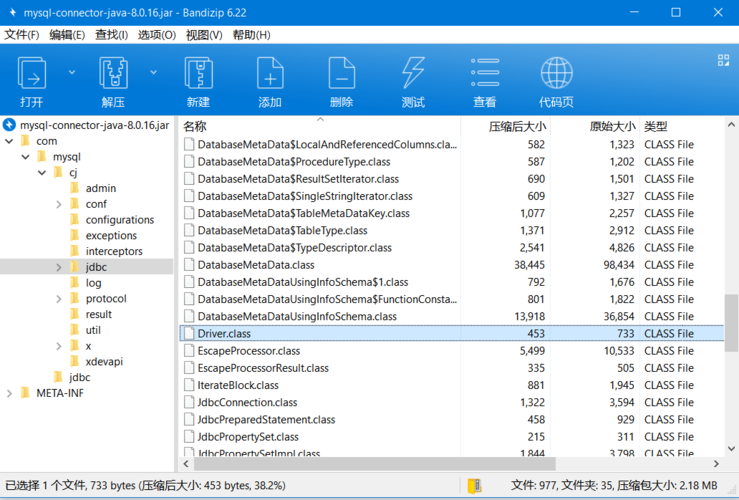Viewport: 739px width, 500px height.
Task: Click the Bandizip logo in title bar
Action: pos(12,12)
